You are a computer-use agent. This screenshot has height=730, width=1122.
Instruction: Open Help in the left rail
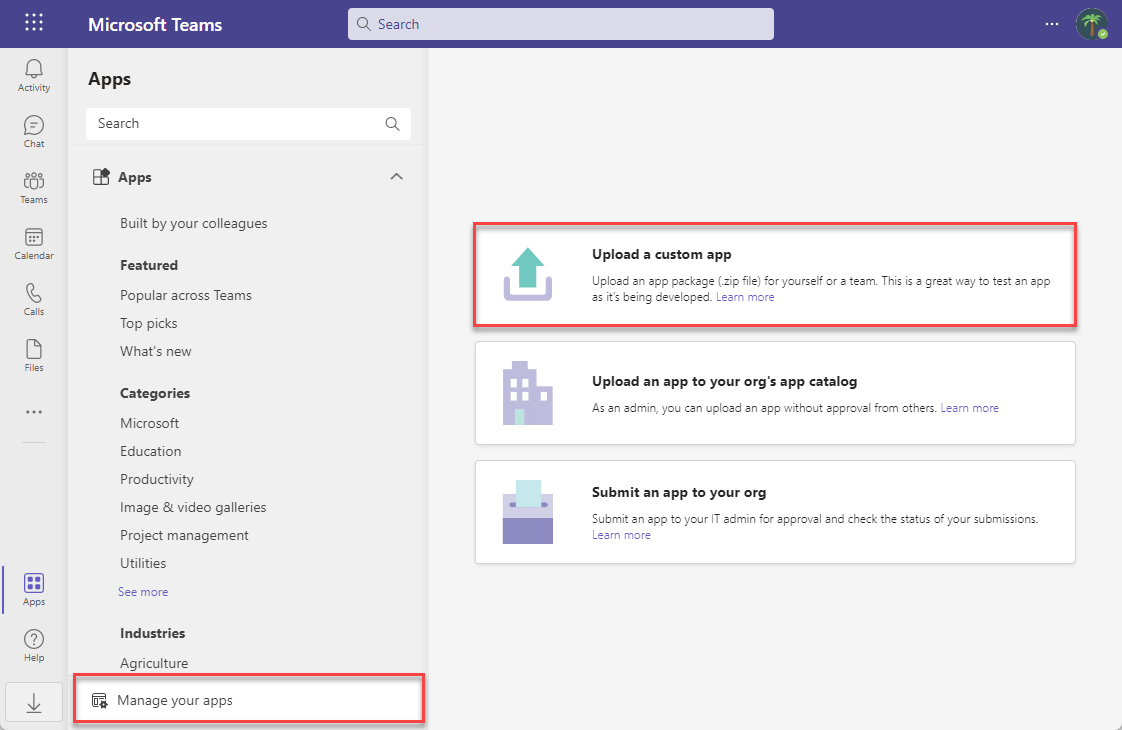[x=34, y=646]
